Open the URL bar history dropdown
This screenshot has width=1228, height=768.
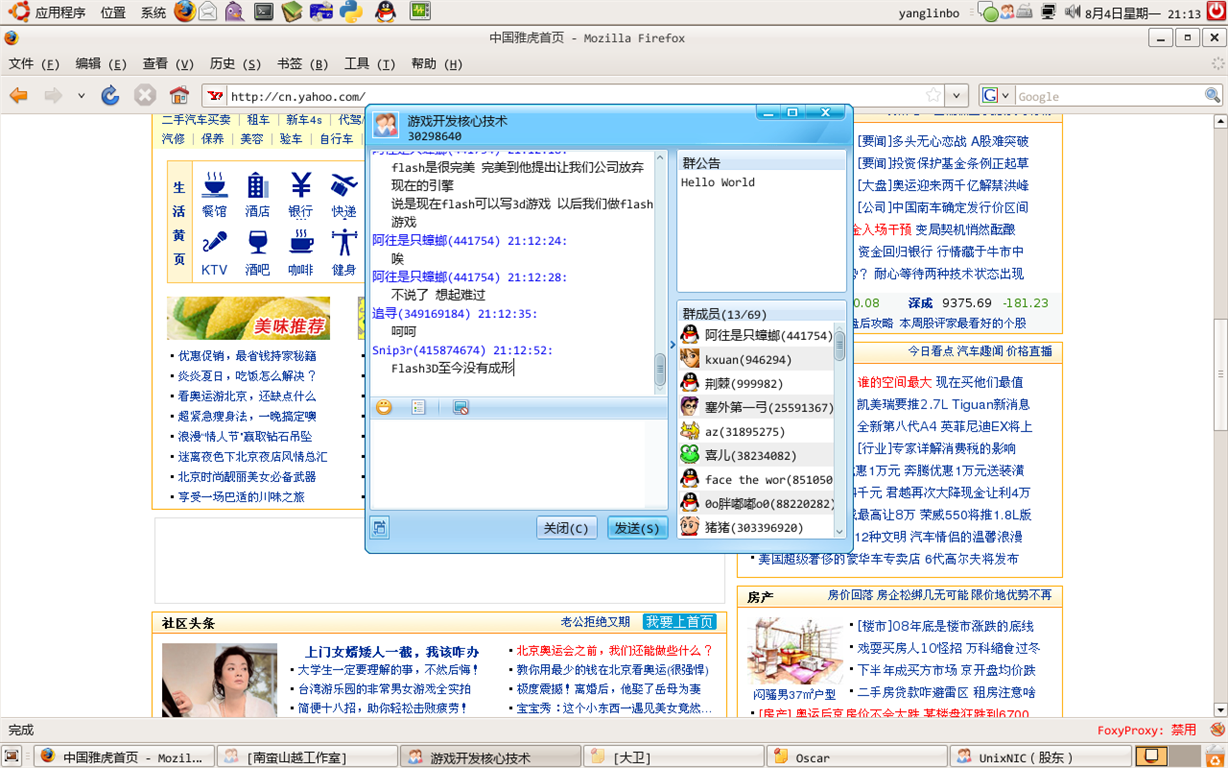click(957, 96)
